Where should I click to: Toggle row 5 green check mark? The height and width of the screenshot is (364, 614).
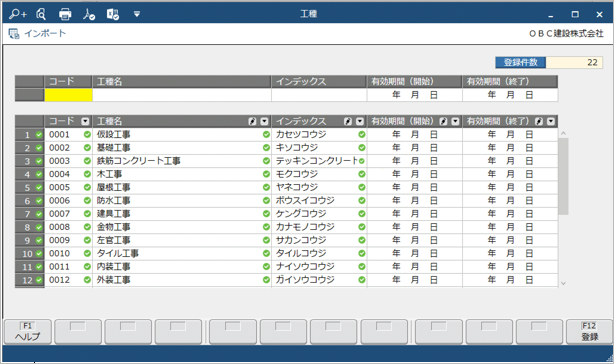pyautogui.click(x=39, y=187)
